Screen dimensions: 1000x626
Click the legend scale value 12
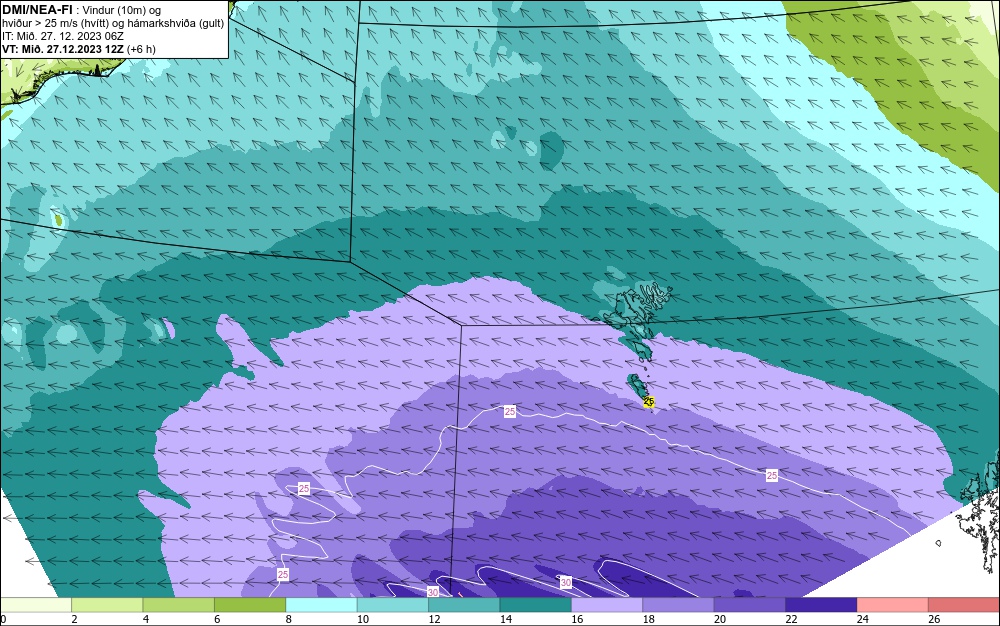coord(434,619)
